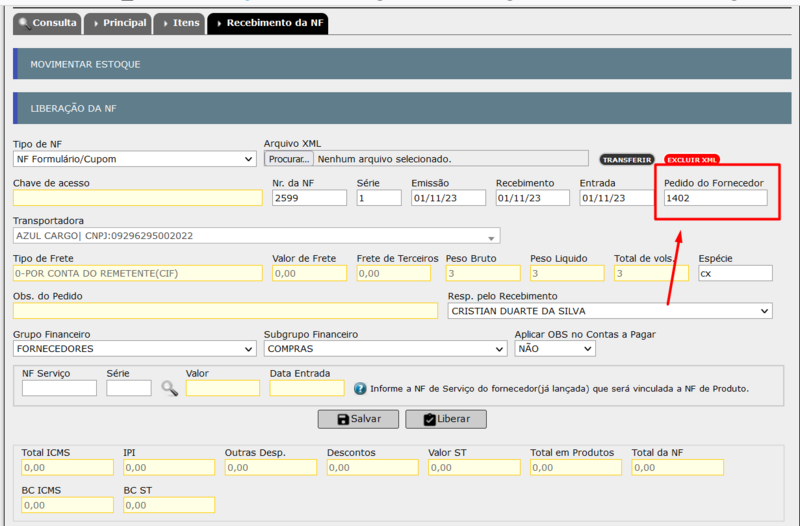Viewport: 800px width, 526px height.
Task: Switch to the Principal tab
Action: (x=118, y=23)
